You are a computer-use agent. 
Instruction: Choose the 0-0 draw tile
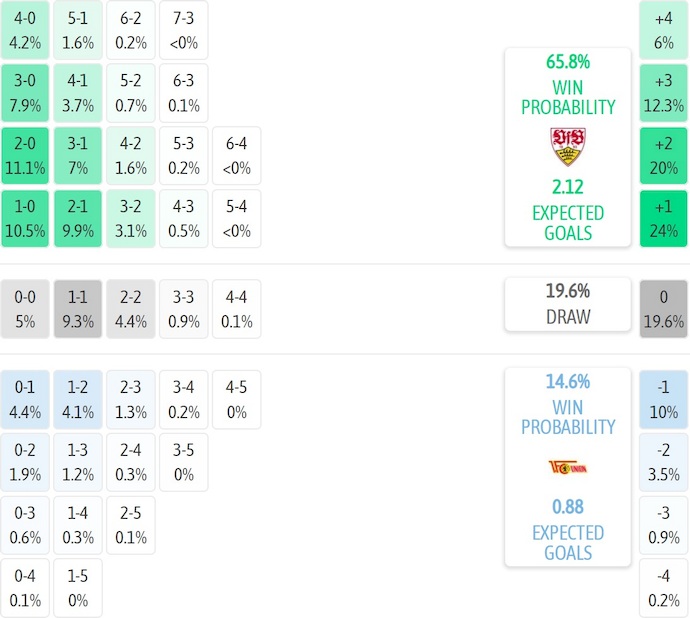(26, 309)
